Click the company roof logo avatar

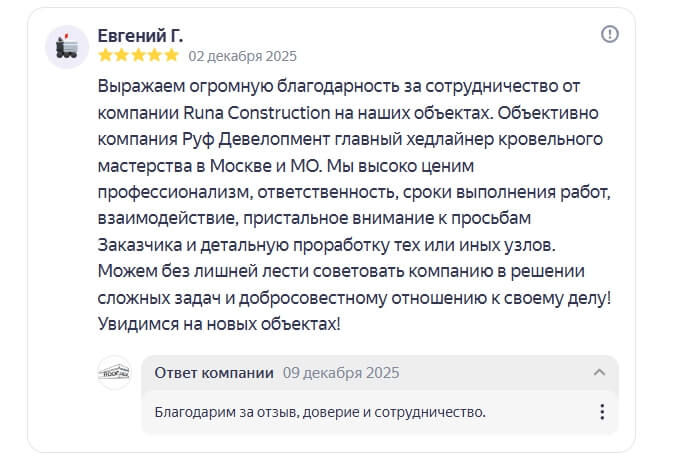click(x=114, y=373)
